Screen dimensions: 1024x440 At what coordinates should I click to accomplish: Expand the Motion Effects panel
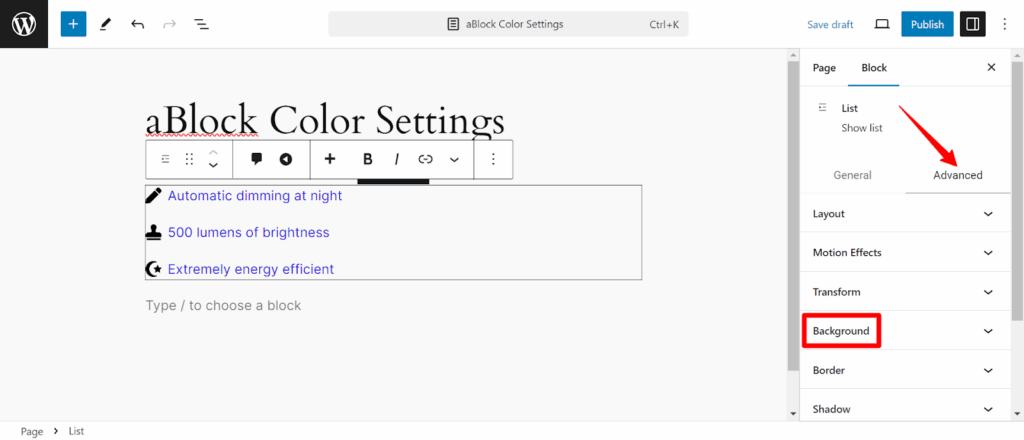pos(905,253)
